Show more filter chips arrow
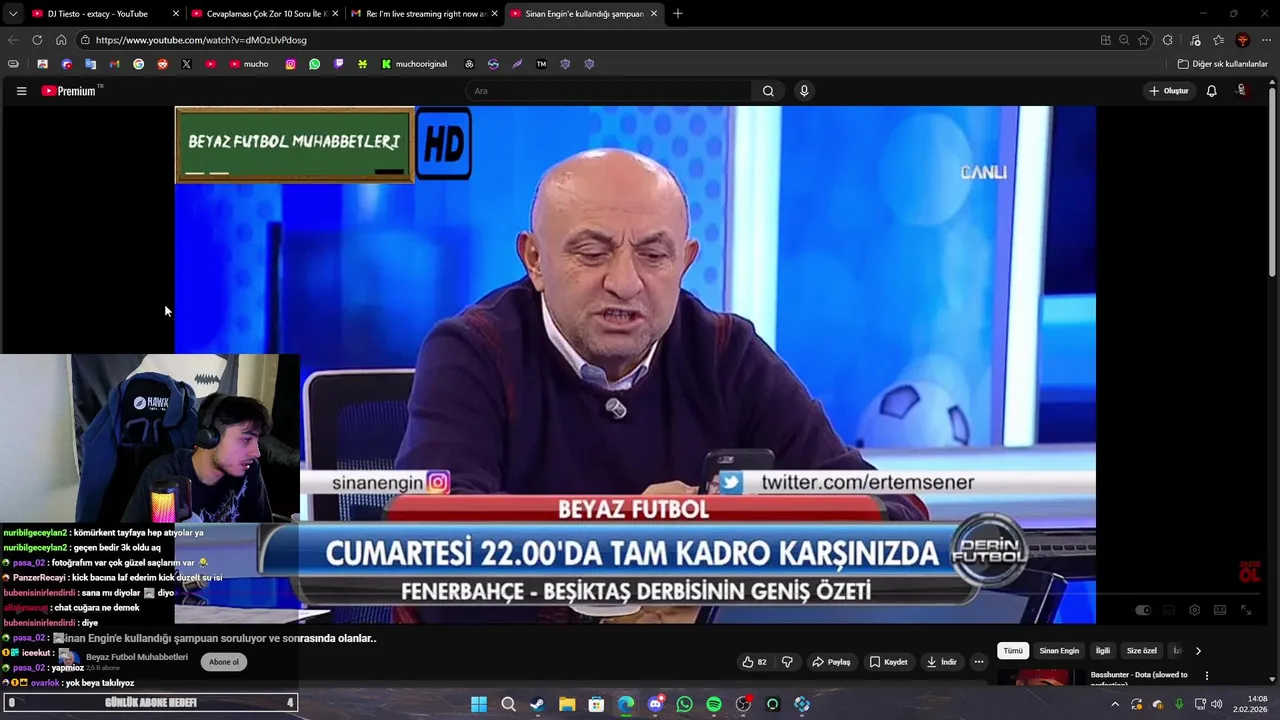The image size is (1280, 720). (x=1198, y=651)
